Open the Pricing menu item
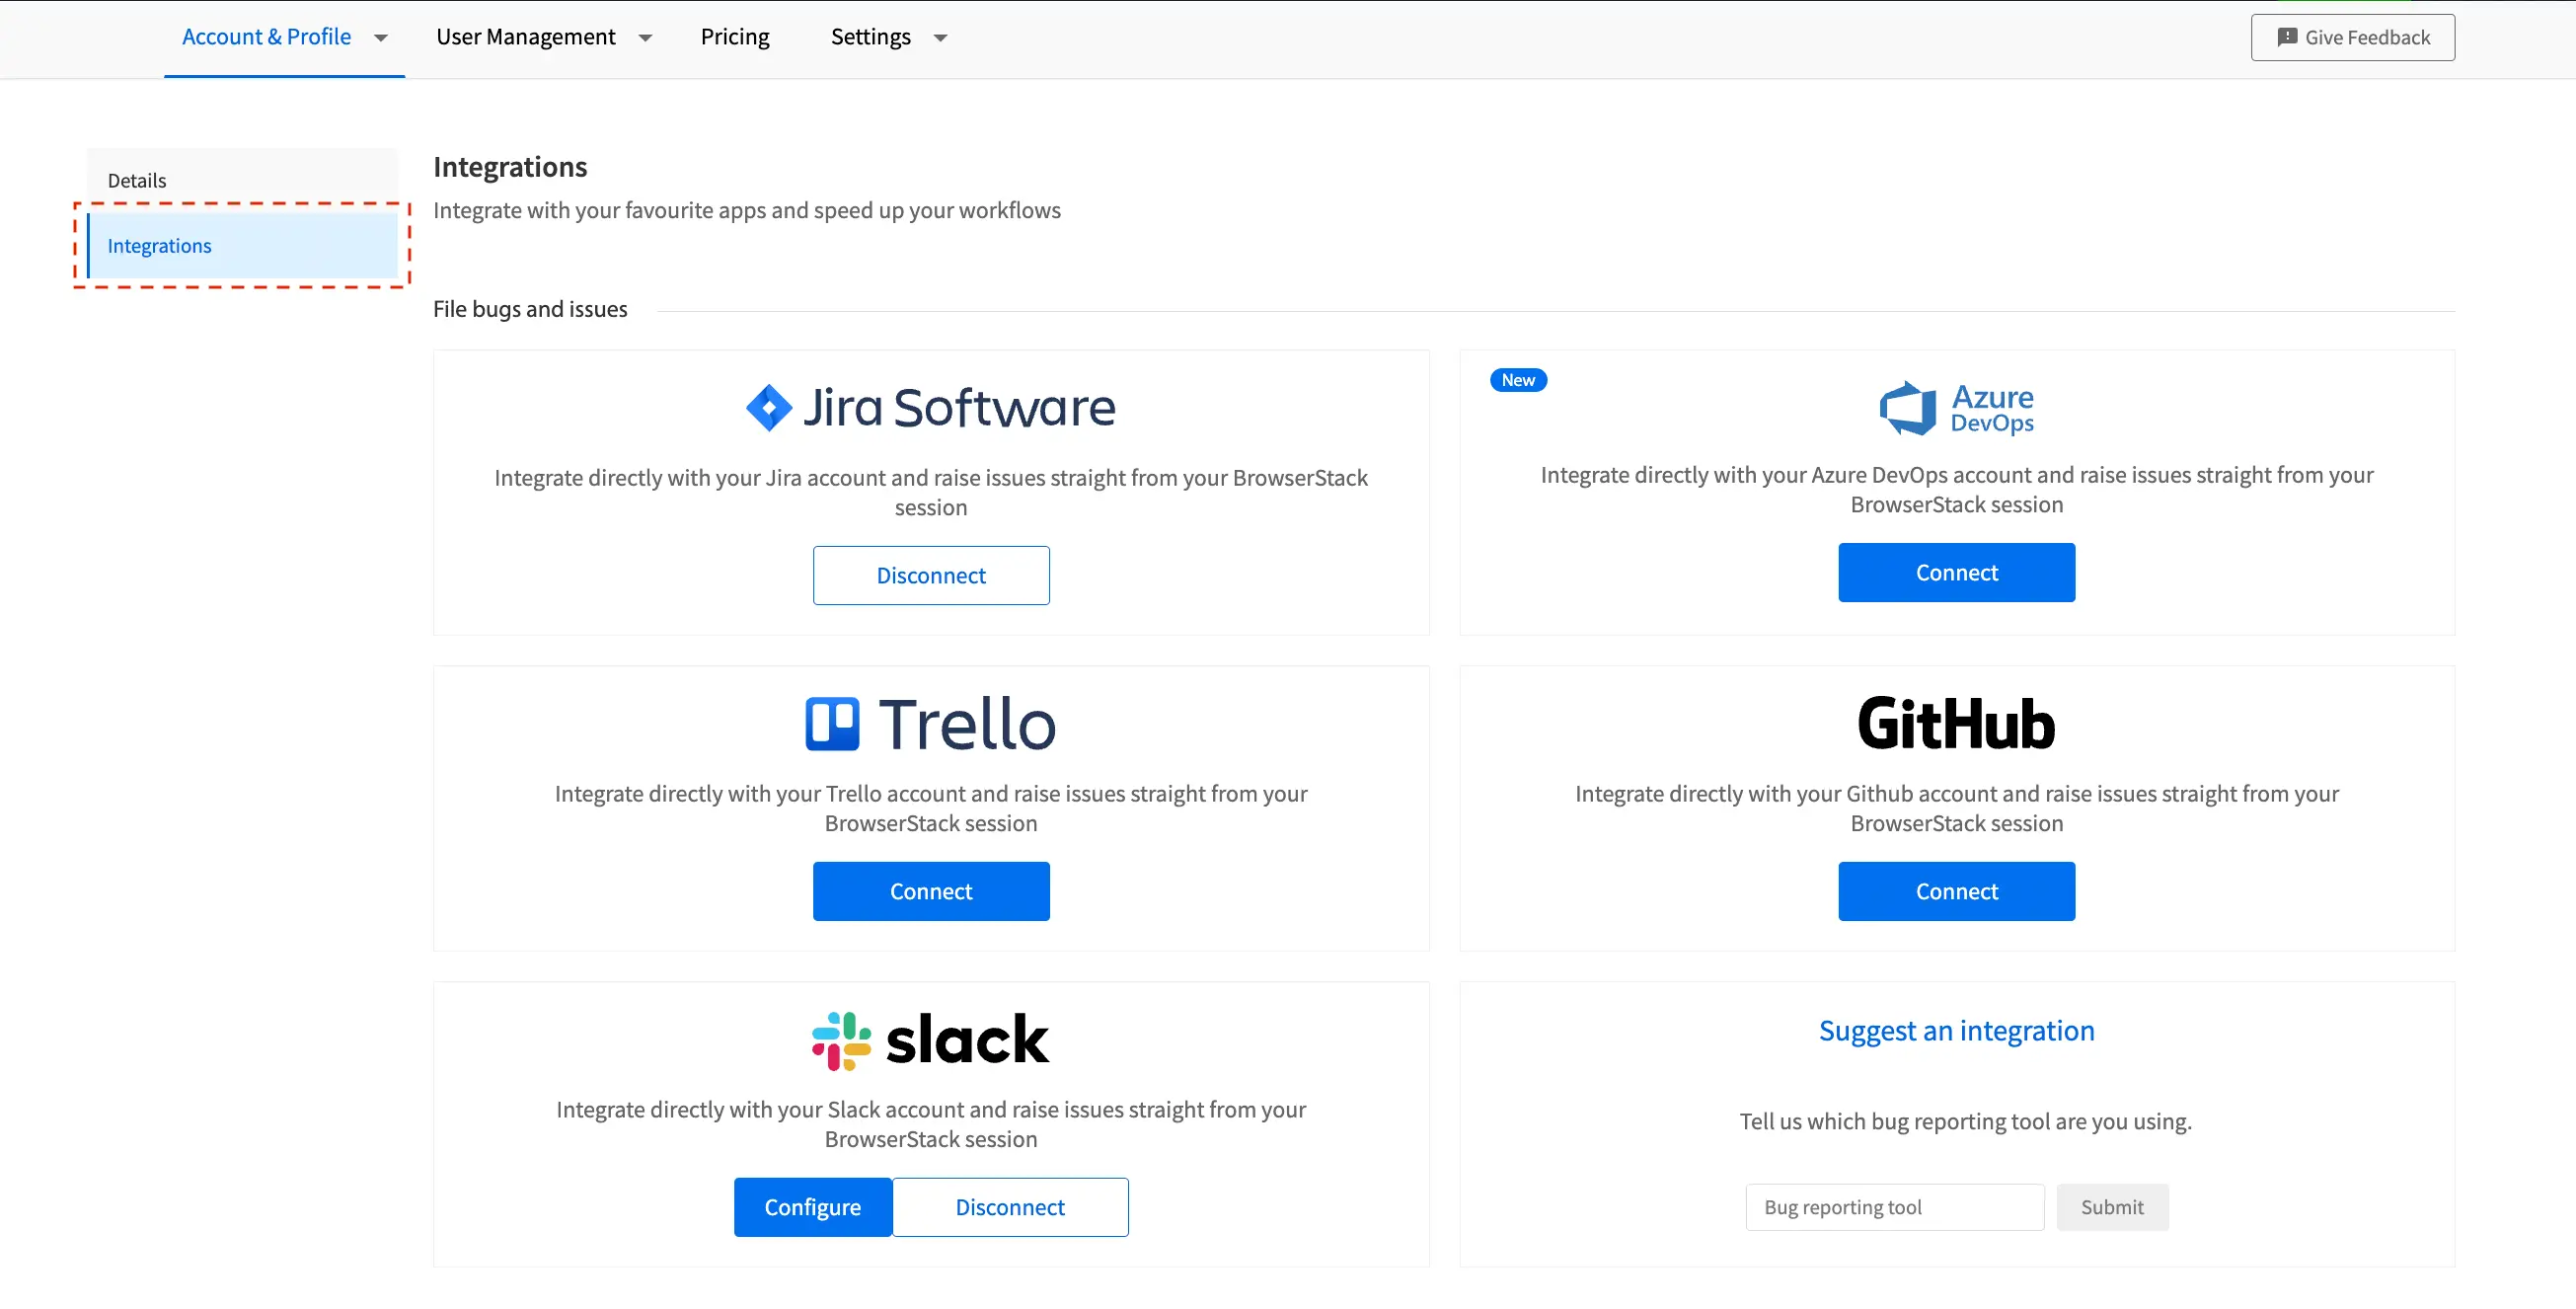Screen dimensions: 2576x1309 734,37
